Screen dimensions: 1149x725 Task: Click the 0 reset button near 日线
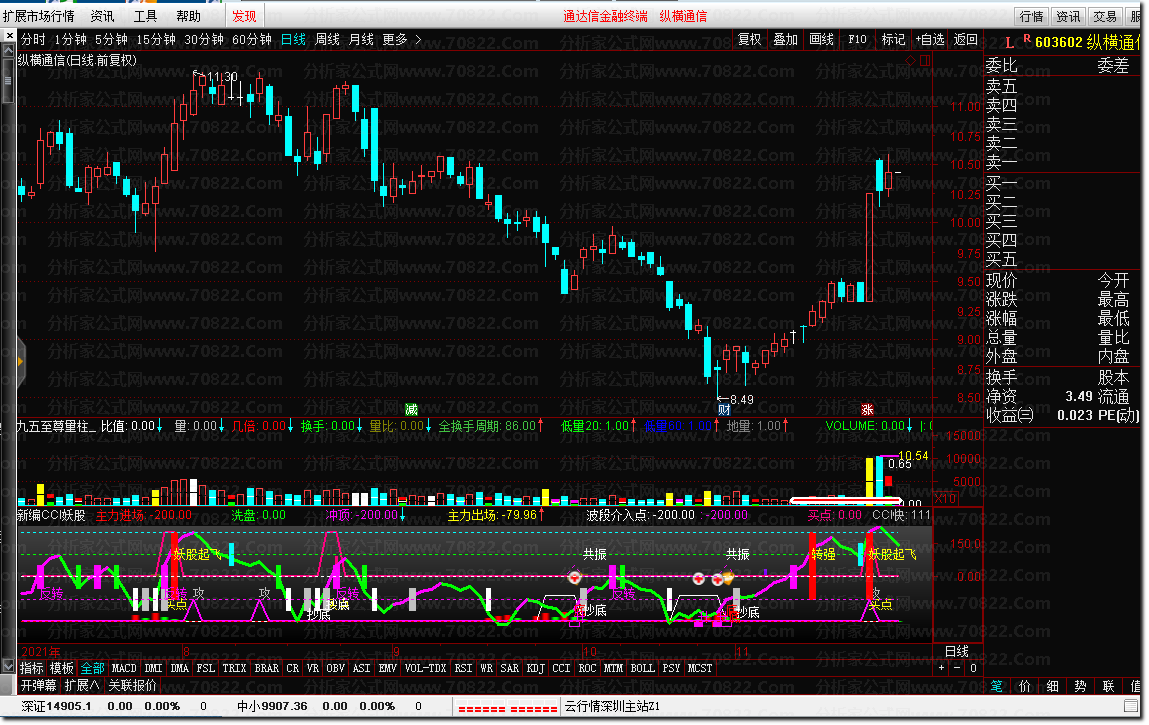[973, 668]
